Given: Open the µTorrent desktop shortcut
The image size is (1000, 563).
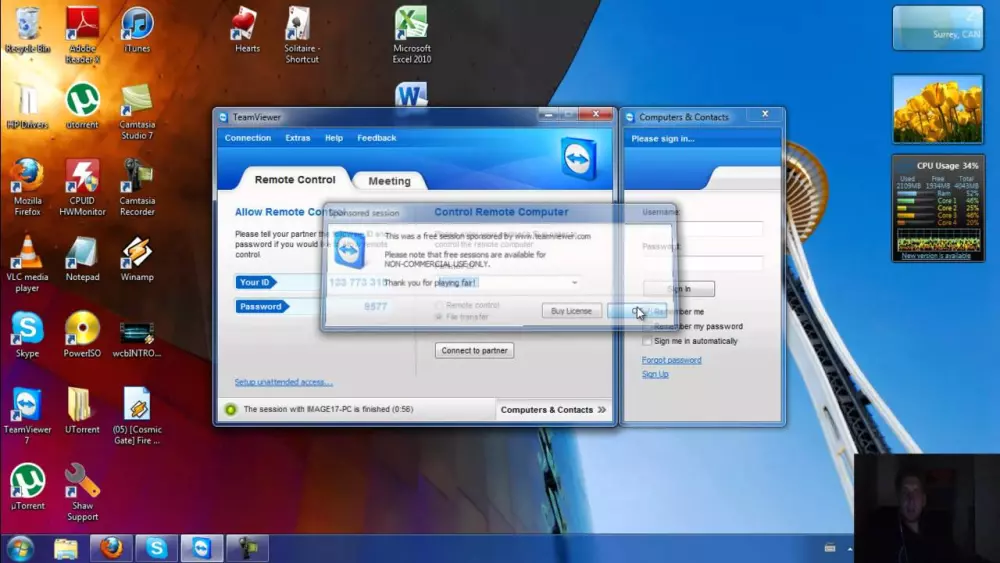Looking at the screenshot, I should 27,486.
